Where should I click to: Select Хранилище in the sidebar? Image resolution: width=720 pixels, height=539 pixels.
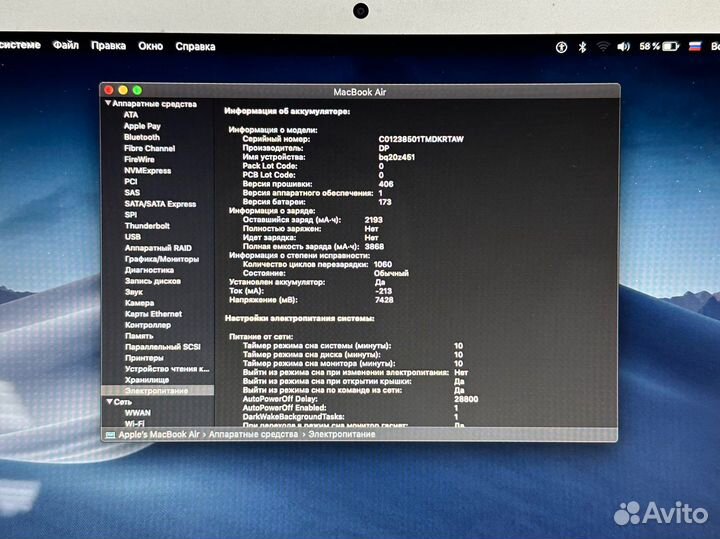click(x=147, y=380)
